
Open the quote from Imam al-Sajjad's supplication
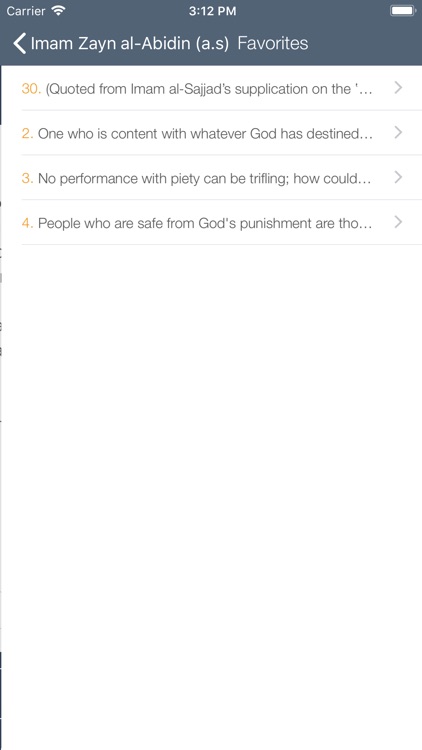(211, 88)
